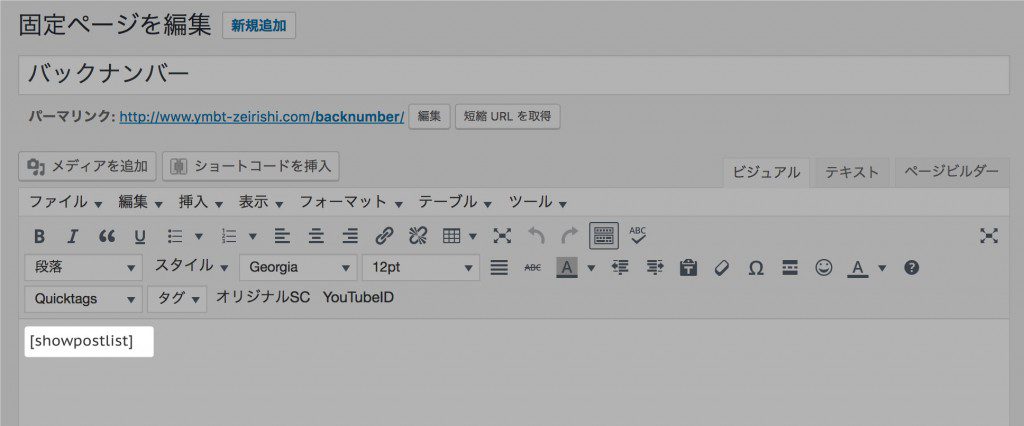Screen dimensions: 1024x426
Task: Justify text alignment
Action: point(500,267)
